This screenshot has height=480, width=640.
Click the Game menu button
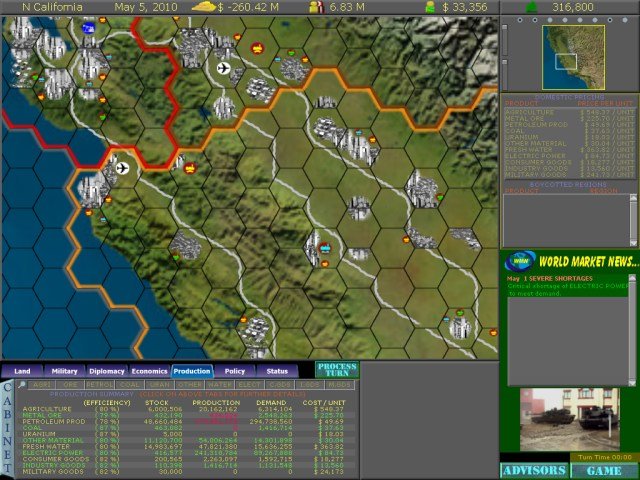tap(604, 470)
